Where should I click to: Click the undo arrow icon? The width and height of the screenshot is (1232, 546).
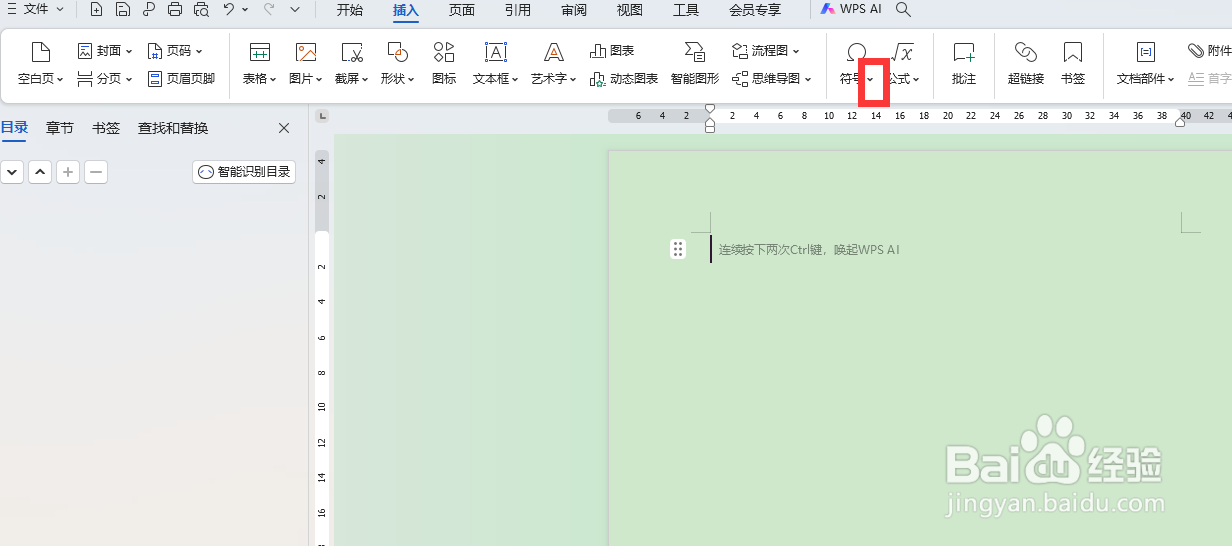click(229, 9)
